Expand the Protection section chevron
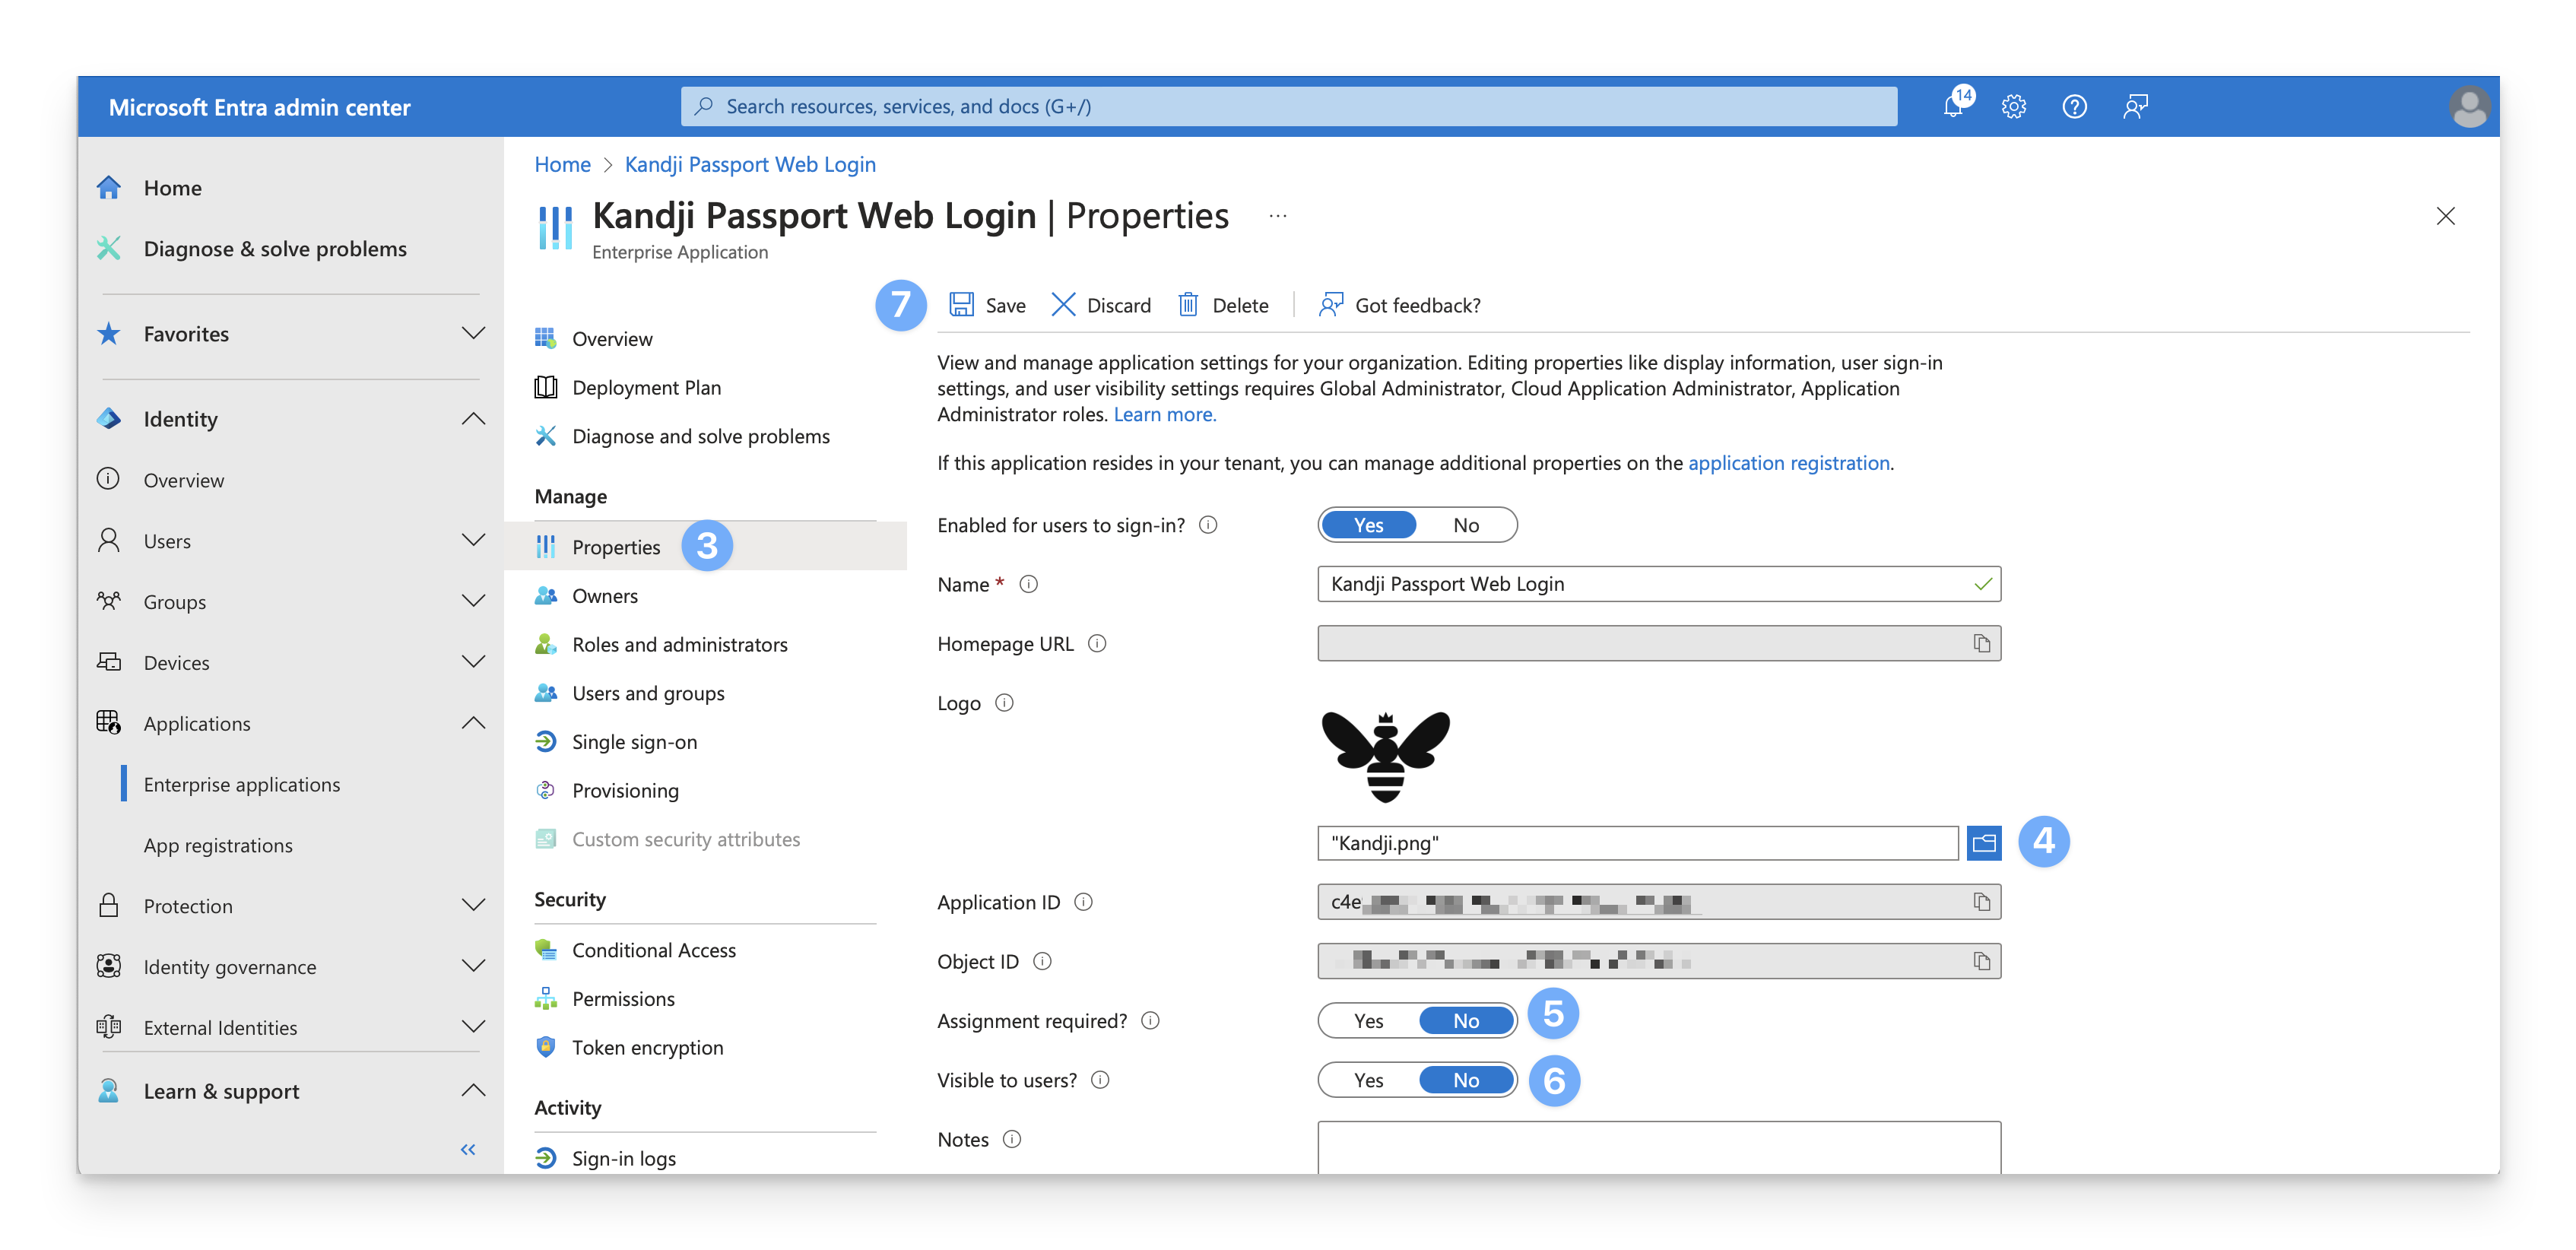The height and width of the screenshot is (1250, 2576). tap(473, 906)
